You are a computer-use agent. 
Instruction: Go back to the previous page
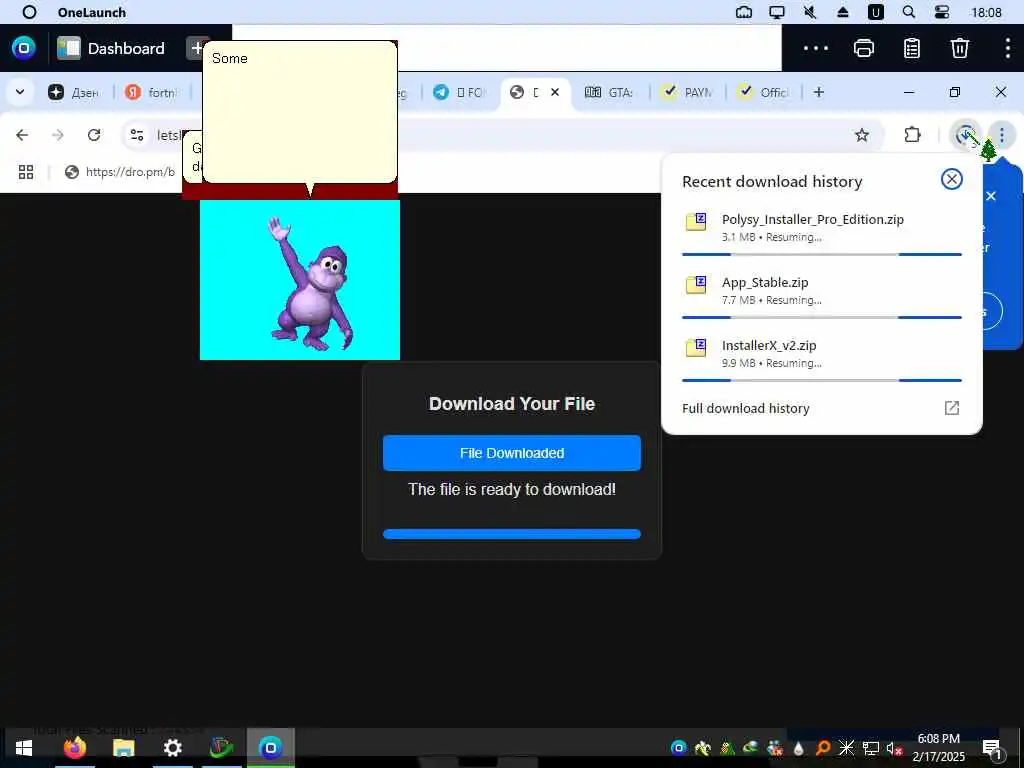click(22, 135)
